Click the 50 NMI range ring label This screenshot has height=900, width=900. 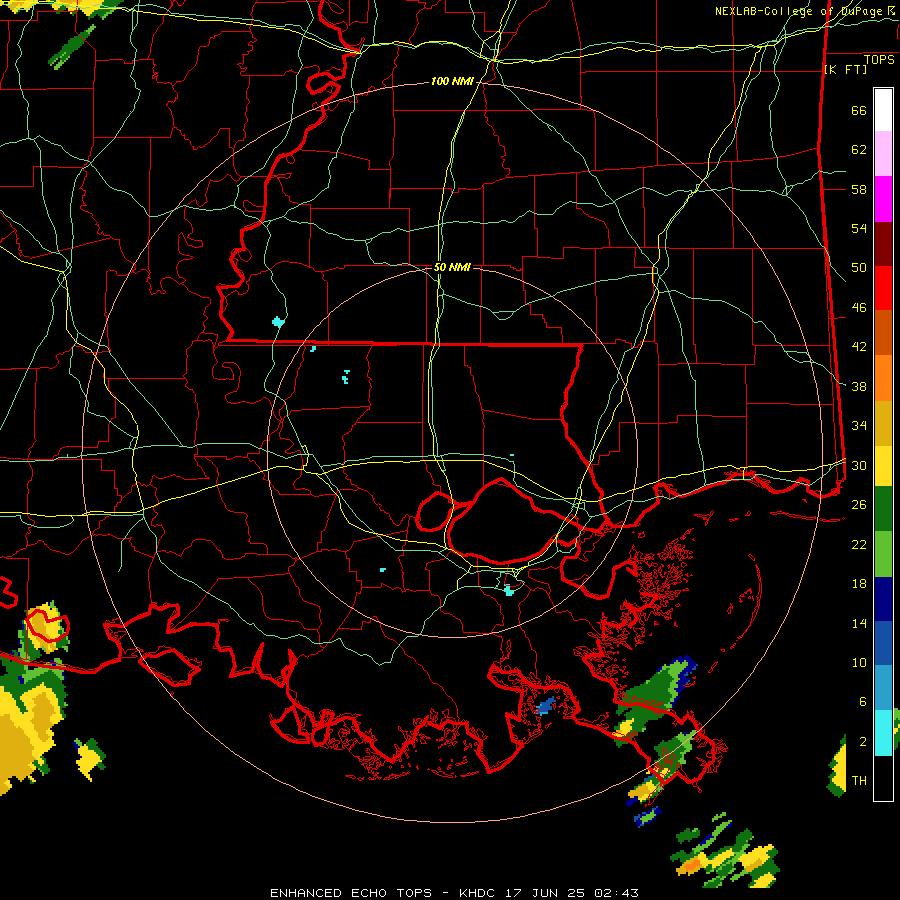click(452, 267)
